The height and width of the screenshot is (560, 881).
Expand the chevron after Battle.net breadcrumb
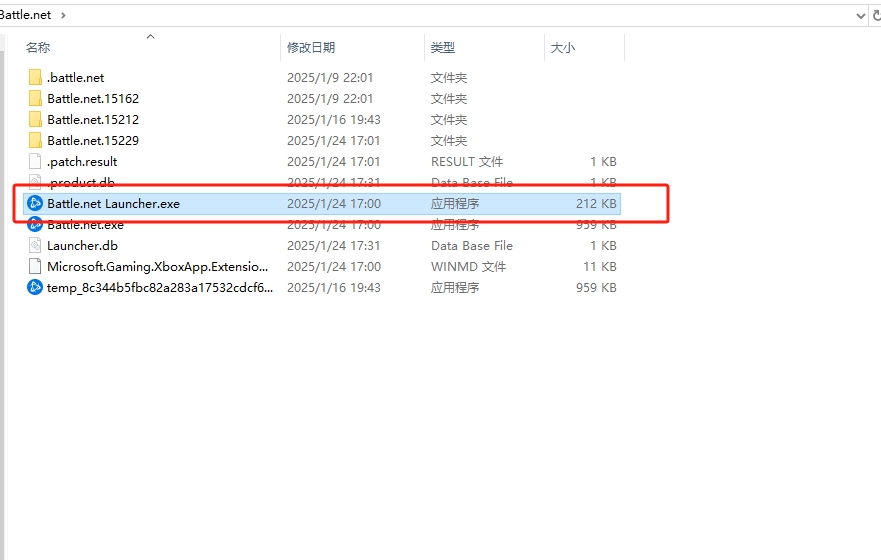point(63,15)
